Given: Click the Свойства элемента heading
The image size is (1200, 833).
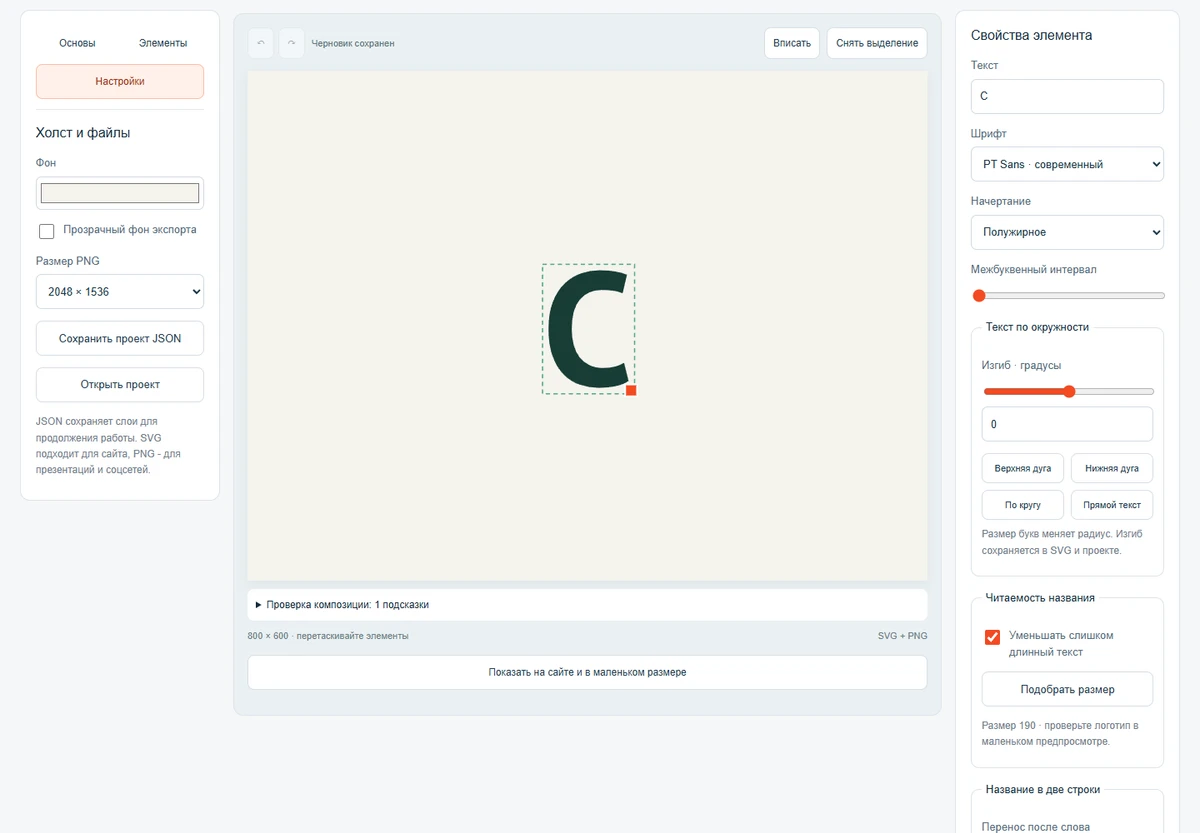Looking at the screenshot, I should tap(1031, 36).
